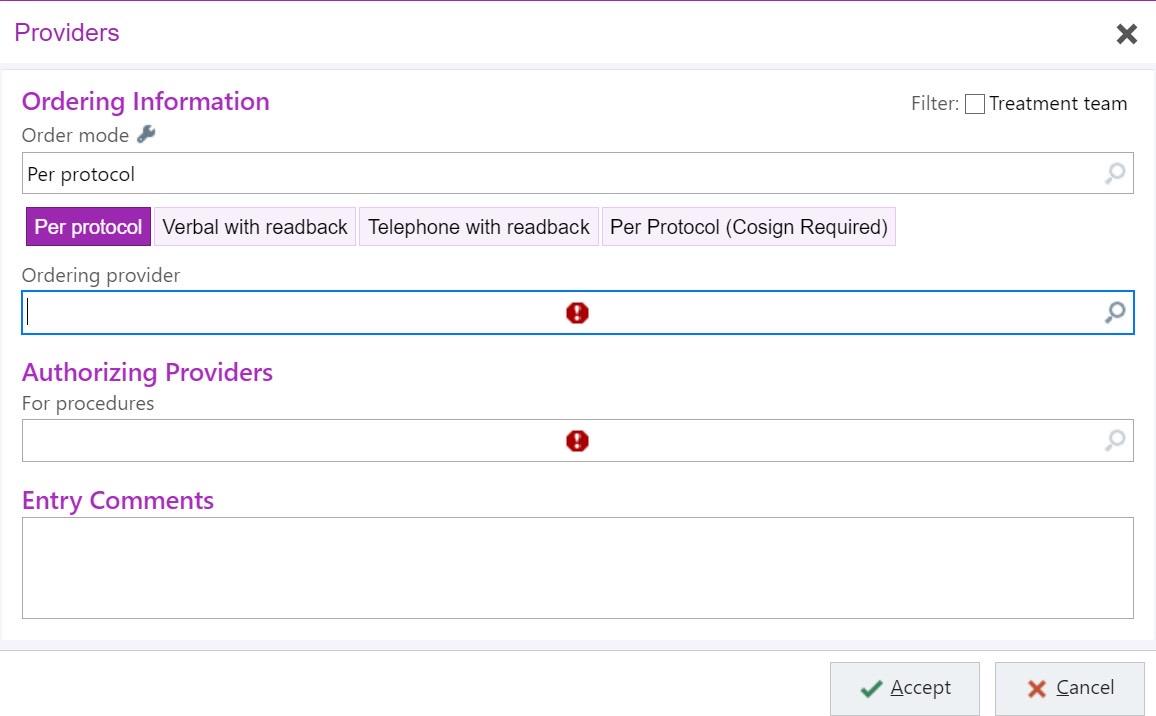Click the For procedures authorizing provider field
The width and height of the screenshot is (1156, 716).
(x=300, y=441)
